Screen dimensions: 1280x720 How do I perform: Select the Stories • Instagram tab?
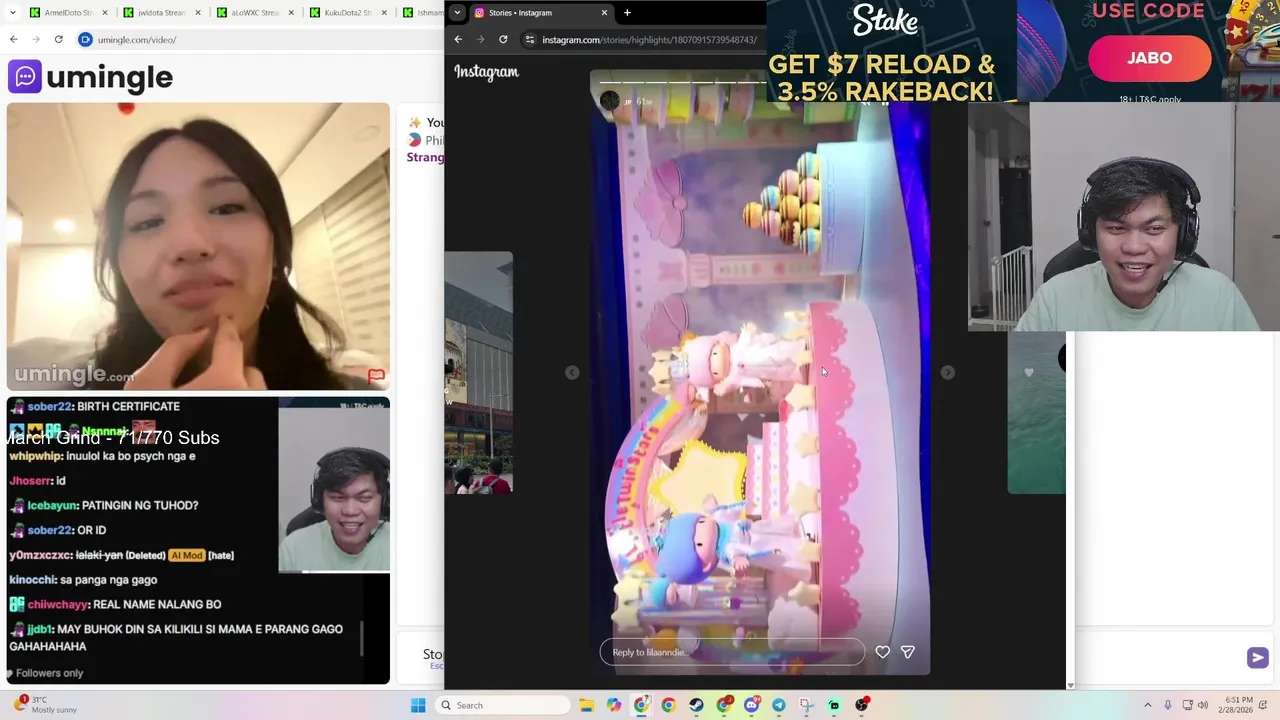[540, 13]
